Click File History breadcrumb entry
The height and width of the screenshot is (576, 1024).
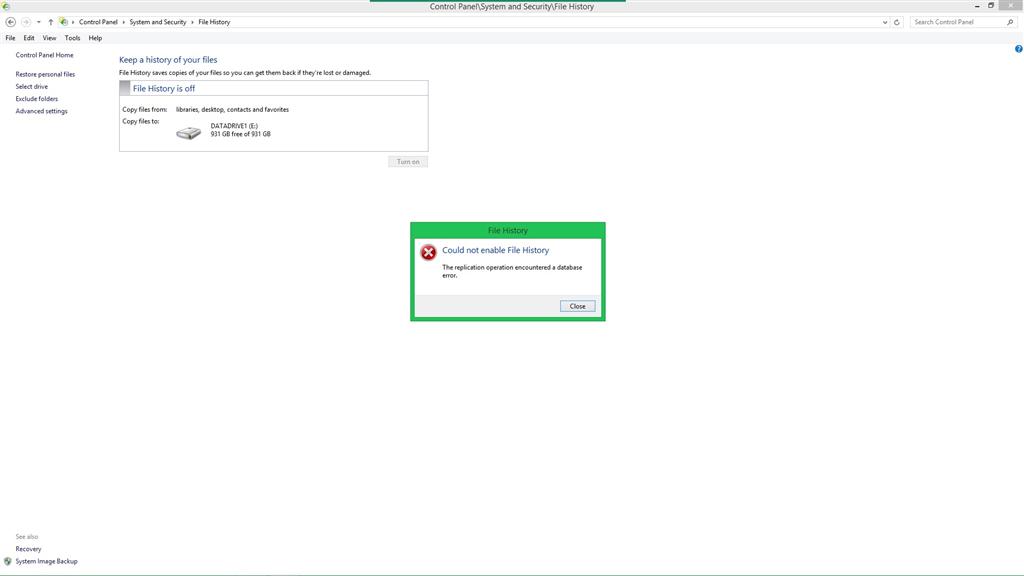[214, 22]
